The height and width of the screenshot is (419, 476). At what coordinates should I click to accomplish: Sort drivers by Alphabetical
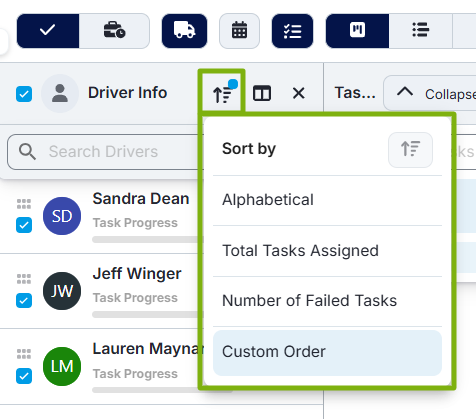327,200
